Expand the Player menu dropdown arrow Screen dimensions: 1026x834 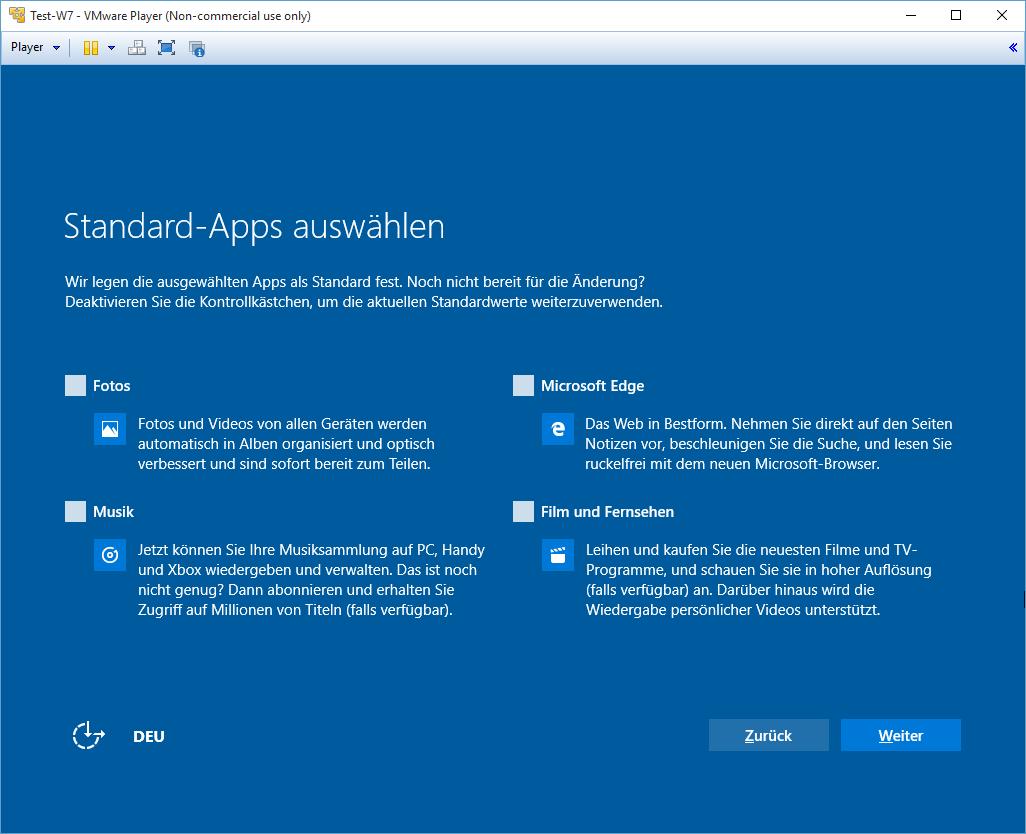pyautogui.click(x=56, y=48)
